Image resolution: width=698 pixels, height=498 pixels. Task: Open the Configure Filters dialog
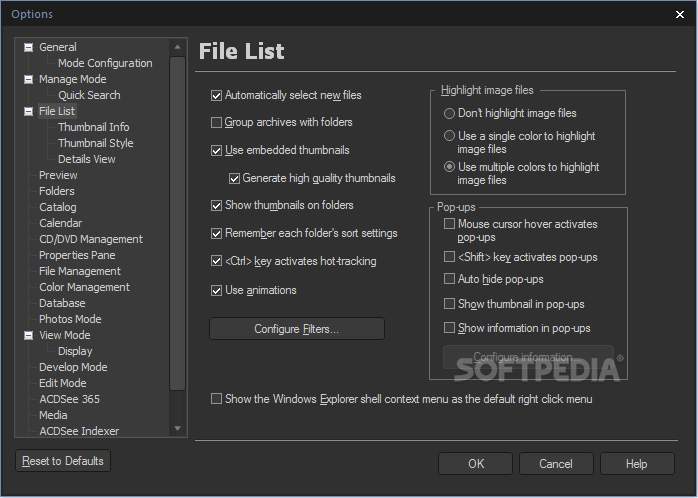(x=297, y=329)
